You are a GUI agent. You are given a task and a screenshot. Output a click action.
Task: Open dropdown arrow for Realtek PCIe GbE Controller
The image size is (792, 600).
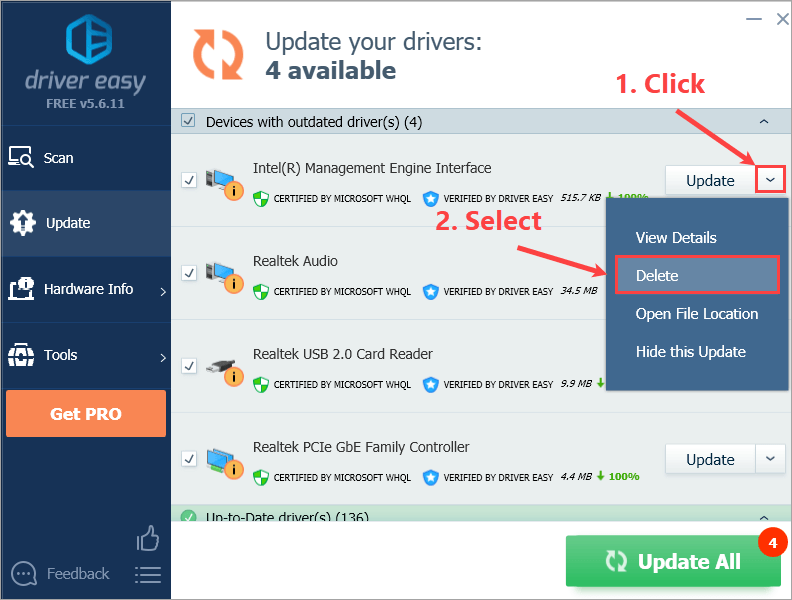point(770,459)
